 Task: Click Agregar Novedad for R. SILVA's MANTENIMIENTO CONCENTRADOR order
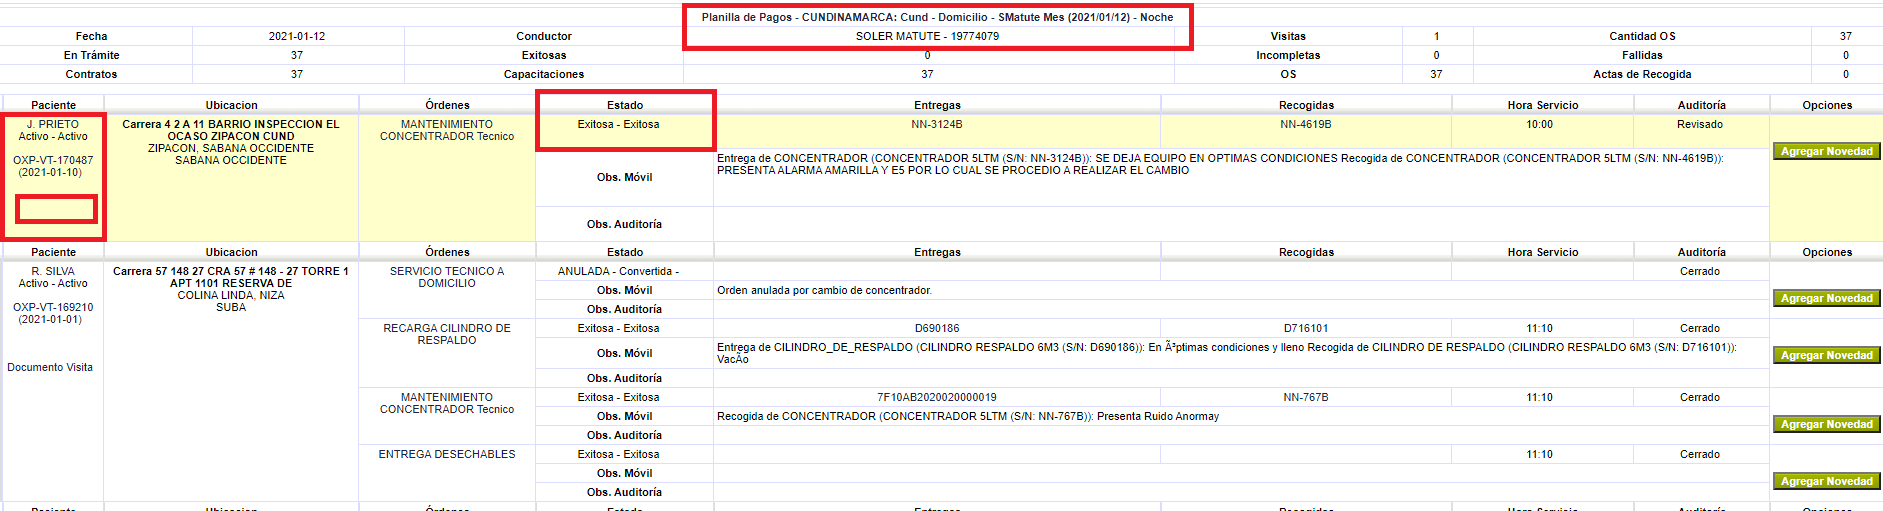pos(1827,425)
